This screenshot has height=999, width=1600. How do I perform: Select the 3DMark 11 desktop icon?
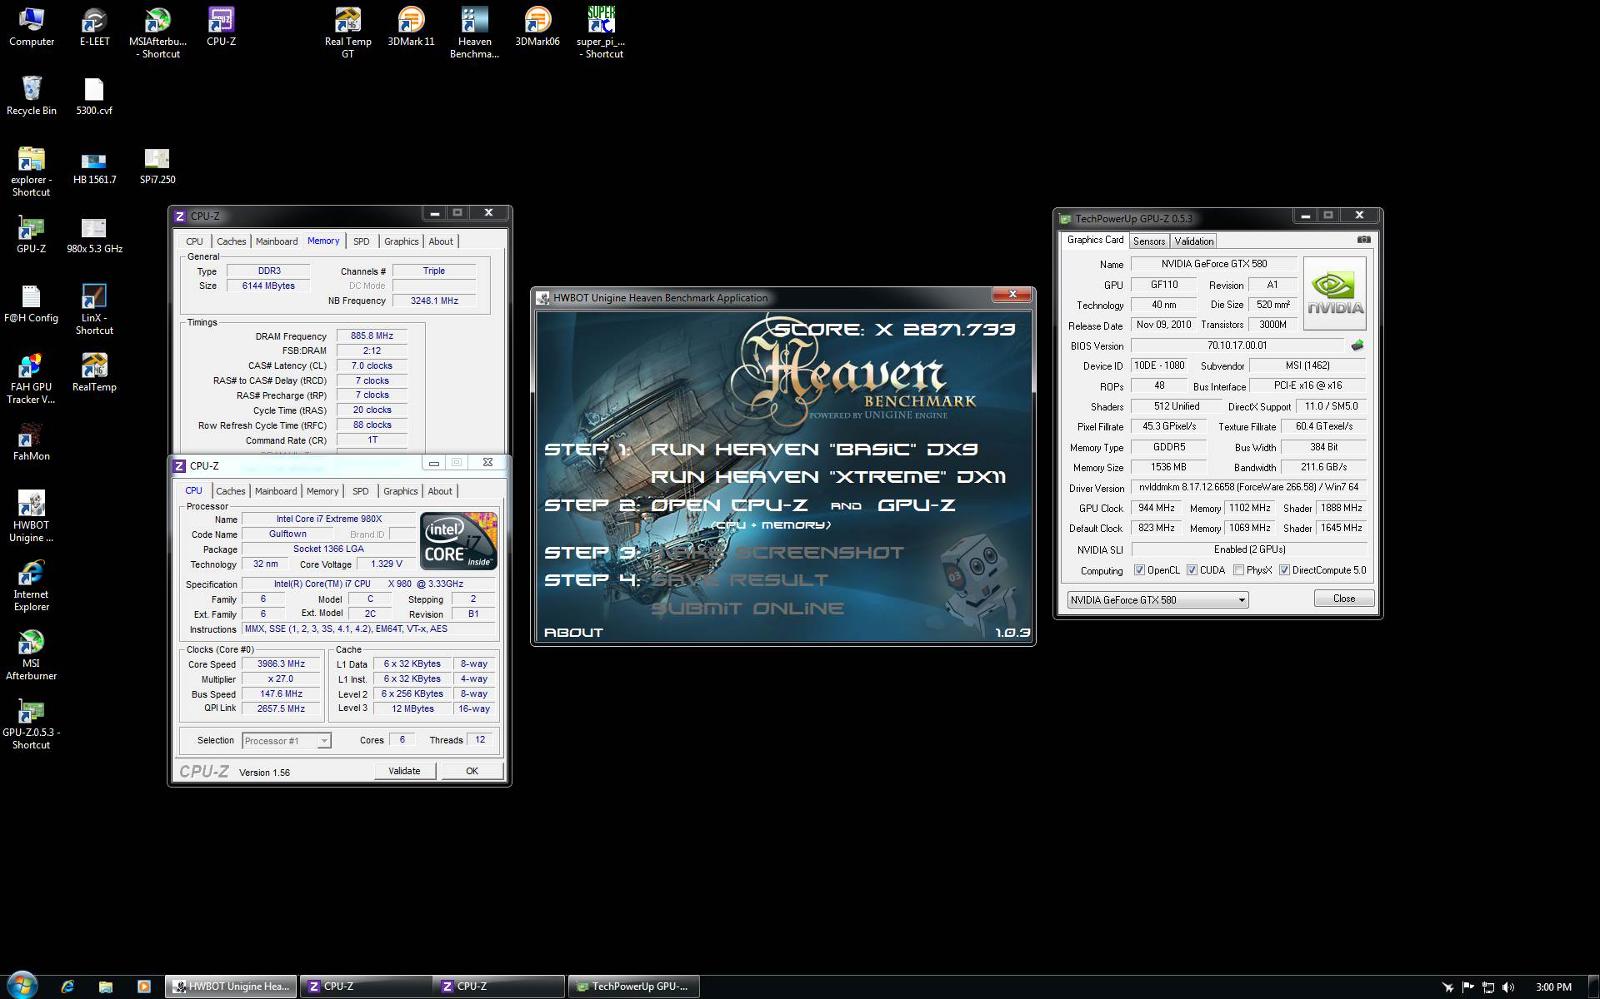click(411, 27)
